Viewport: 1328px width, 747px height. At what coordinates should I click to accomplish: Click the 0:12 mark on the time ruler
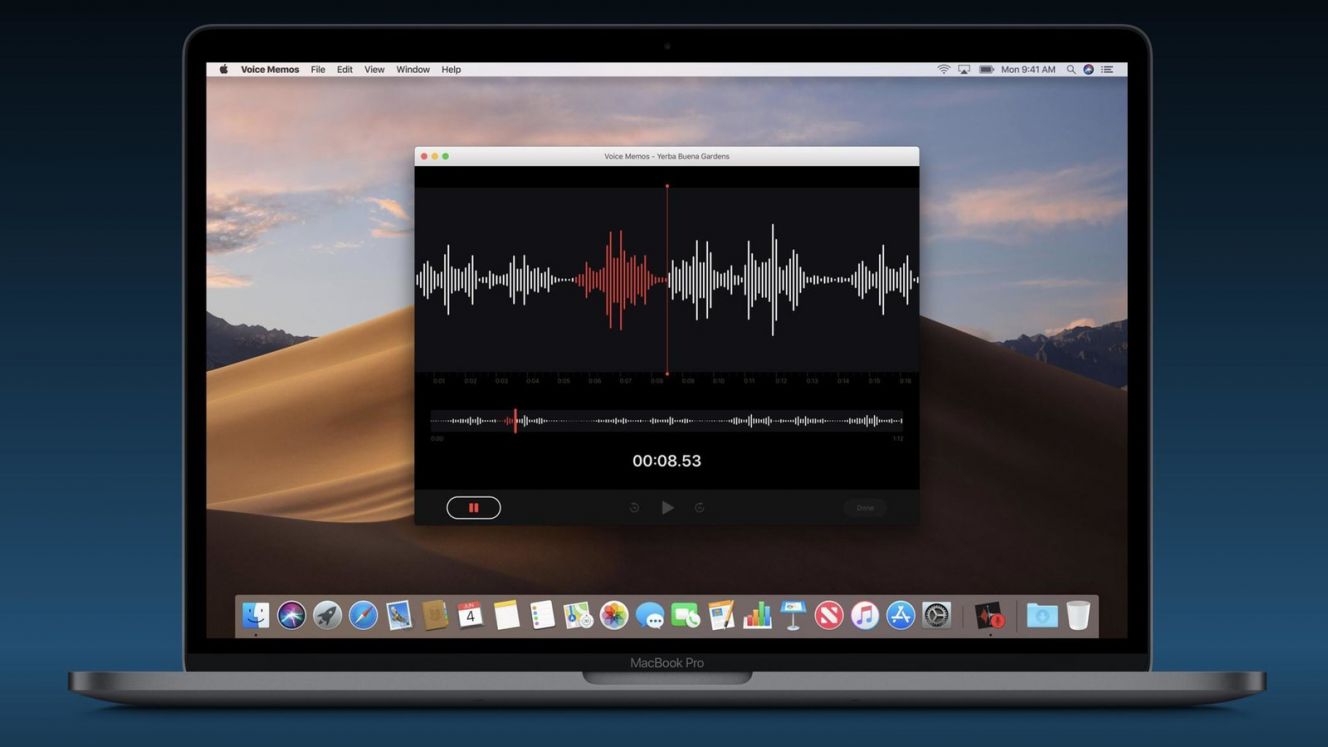(781, 381)
